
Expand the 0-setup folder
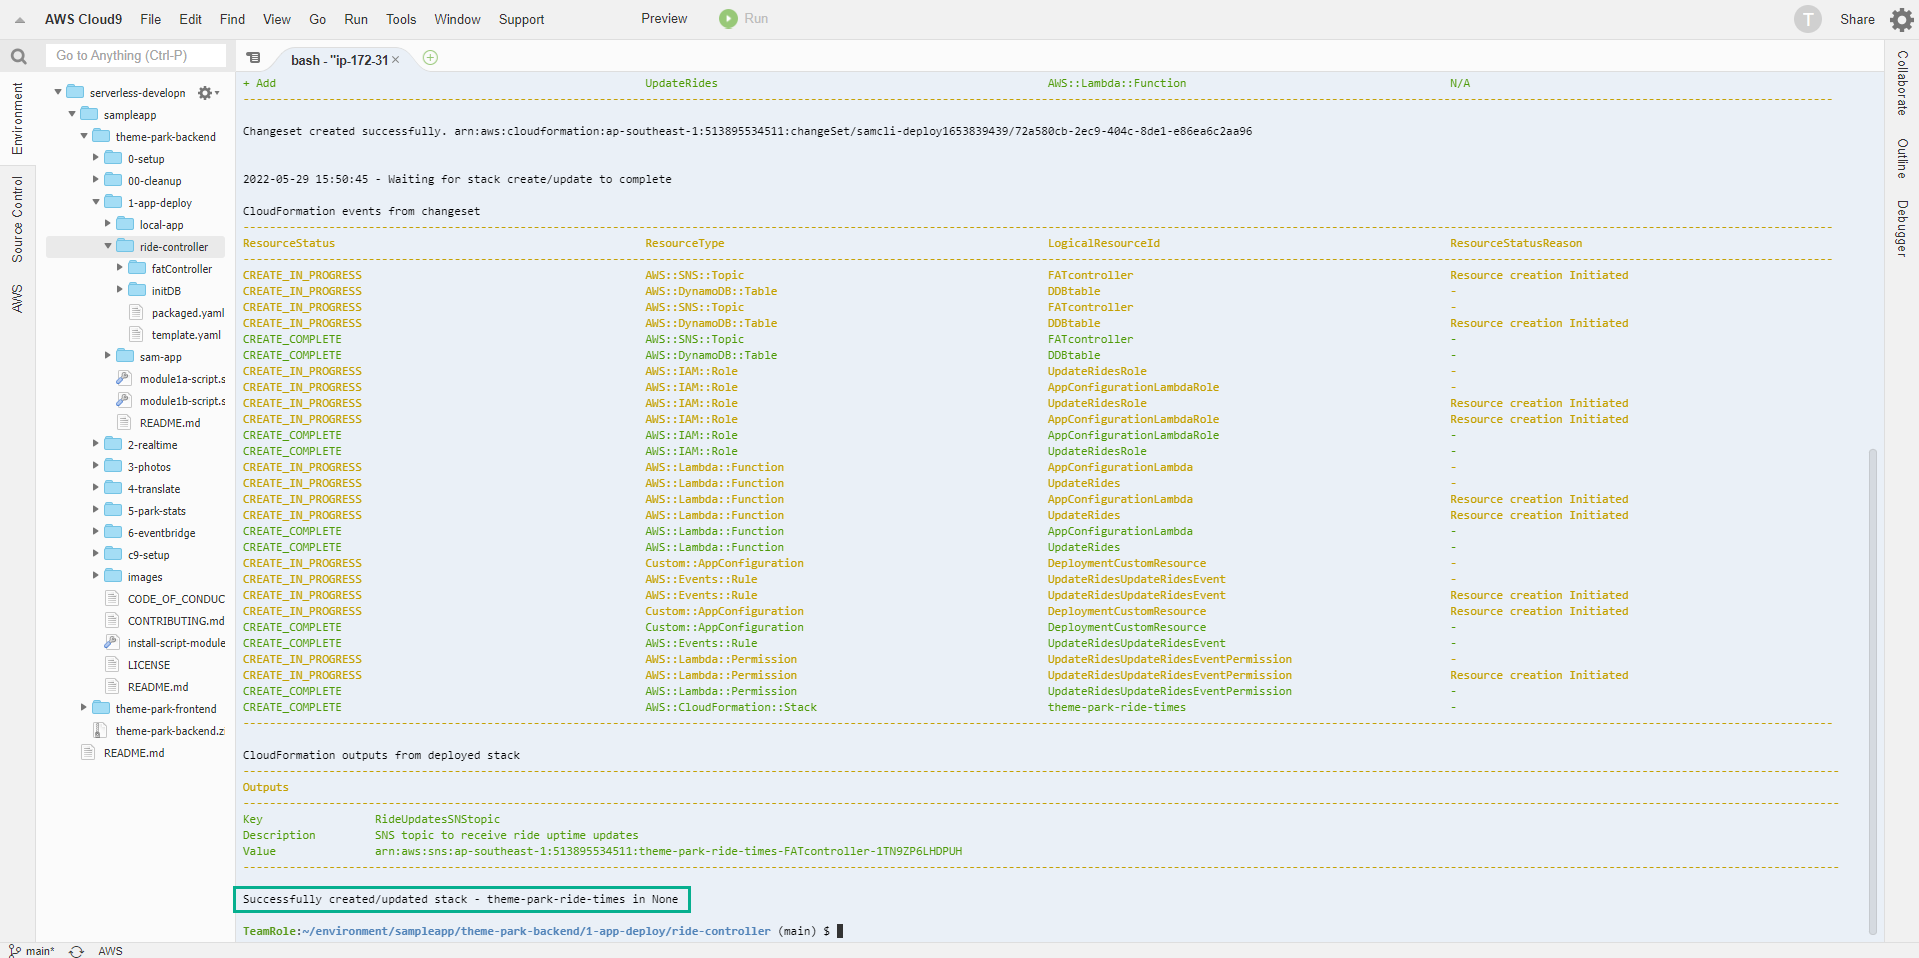click(x=96, y=158)
